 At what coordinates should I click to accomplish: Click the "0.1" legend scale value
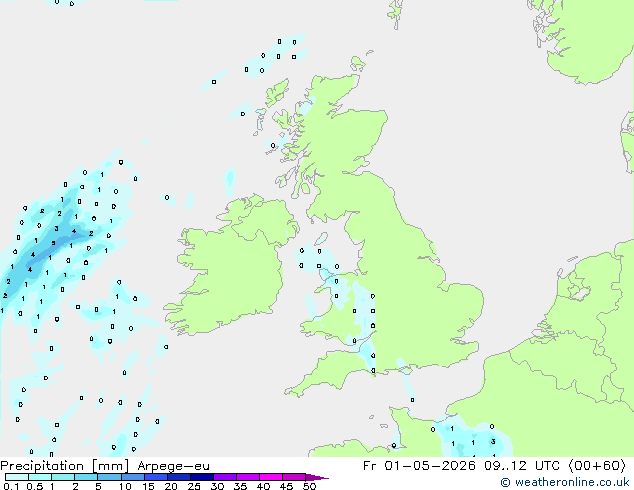[11, 486]
